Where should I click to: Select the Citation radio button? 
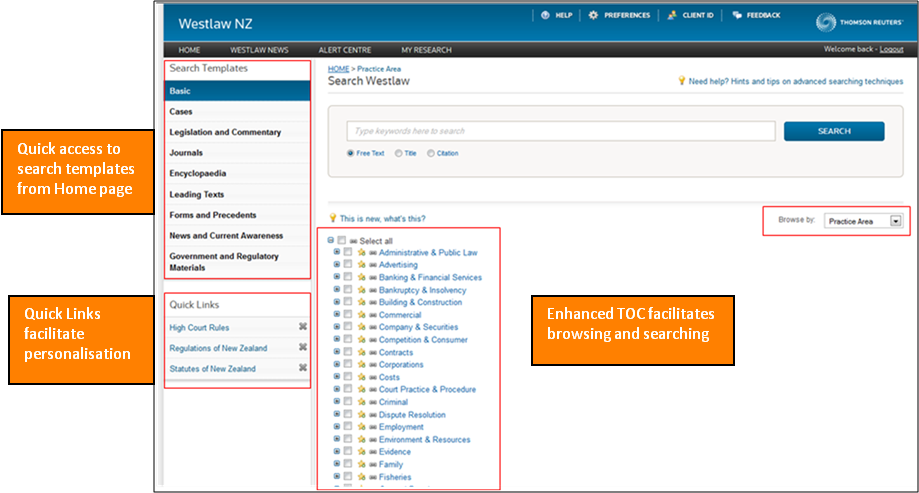pos(431,153)
